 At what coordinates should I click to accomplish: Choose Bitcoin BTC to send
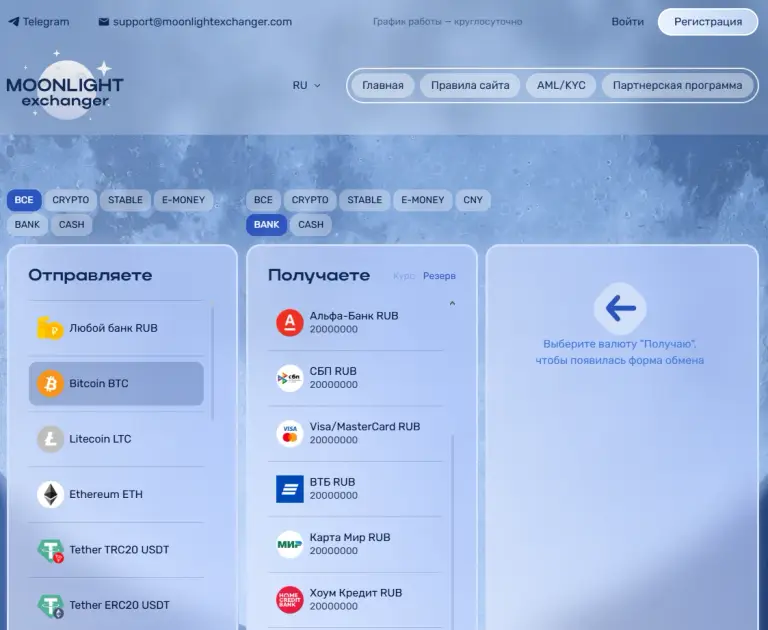tap(116, 384)
